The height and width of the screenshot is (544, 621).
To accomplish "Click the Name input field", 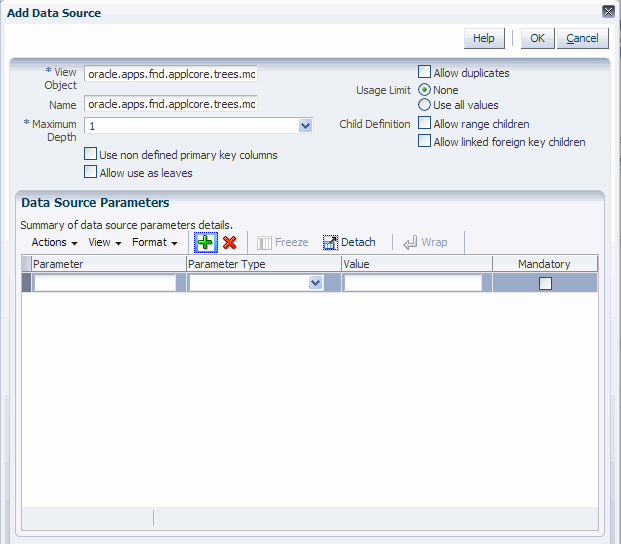I will click(171, 104).
